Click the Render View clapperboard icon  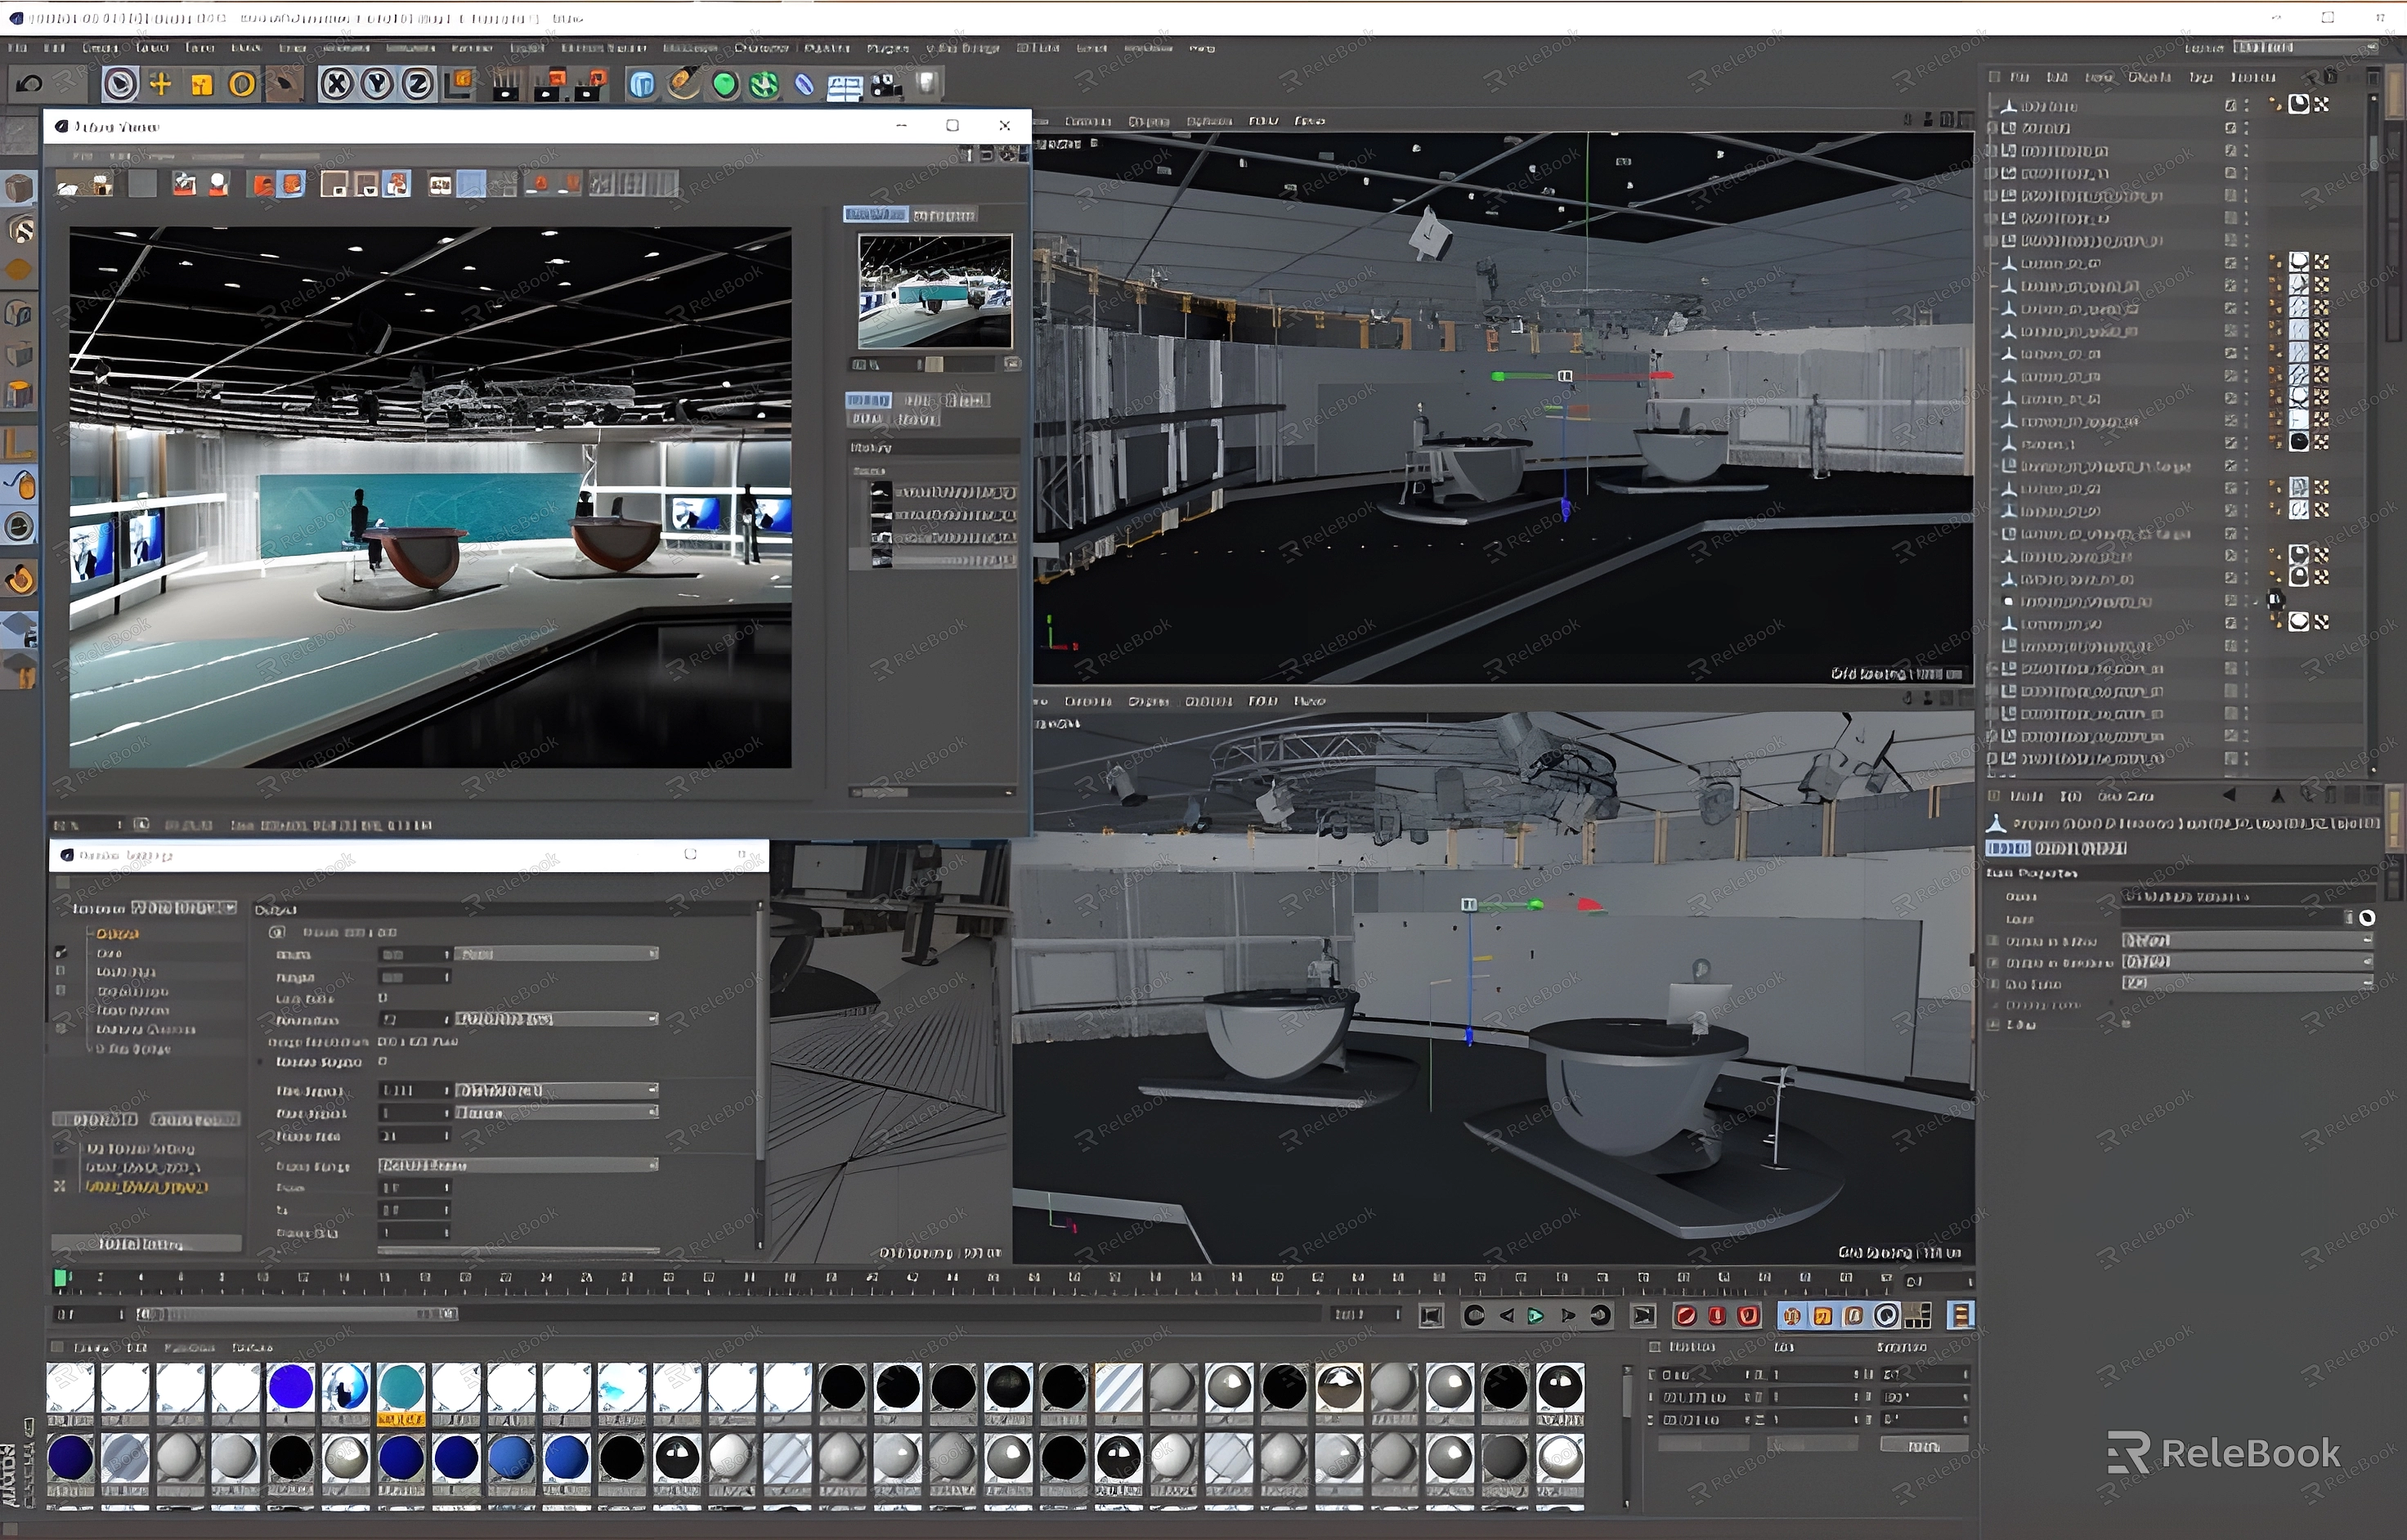(506, 85)
